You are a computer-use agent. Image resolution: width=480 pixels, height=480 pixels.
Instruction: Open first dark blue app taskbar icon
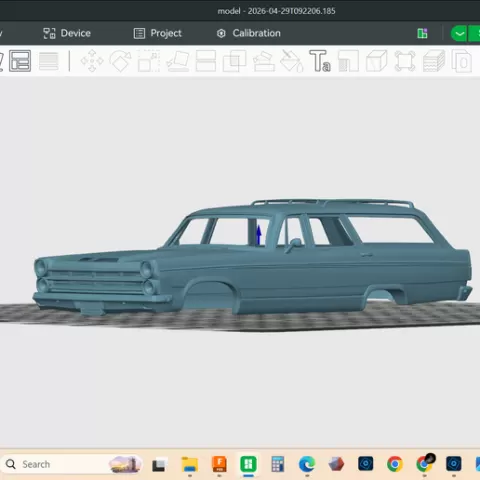pyautogui.click(x=365, y=464)
